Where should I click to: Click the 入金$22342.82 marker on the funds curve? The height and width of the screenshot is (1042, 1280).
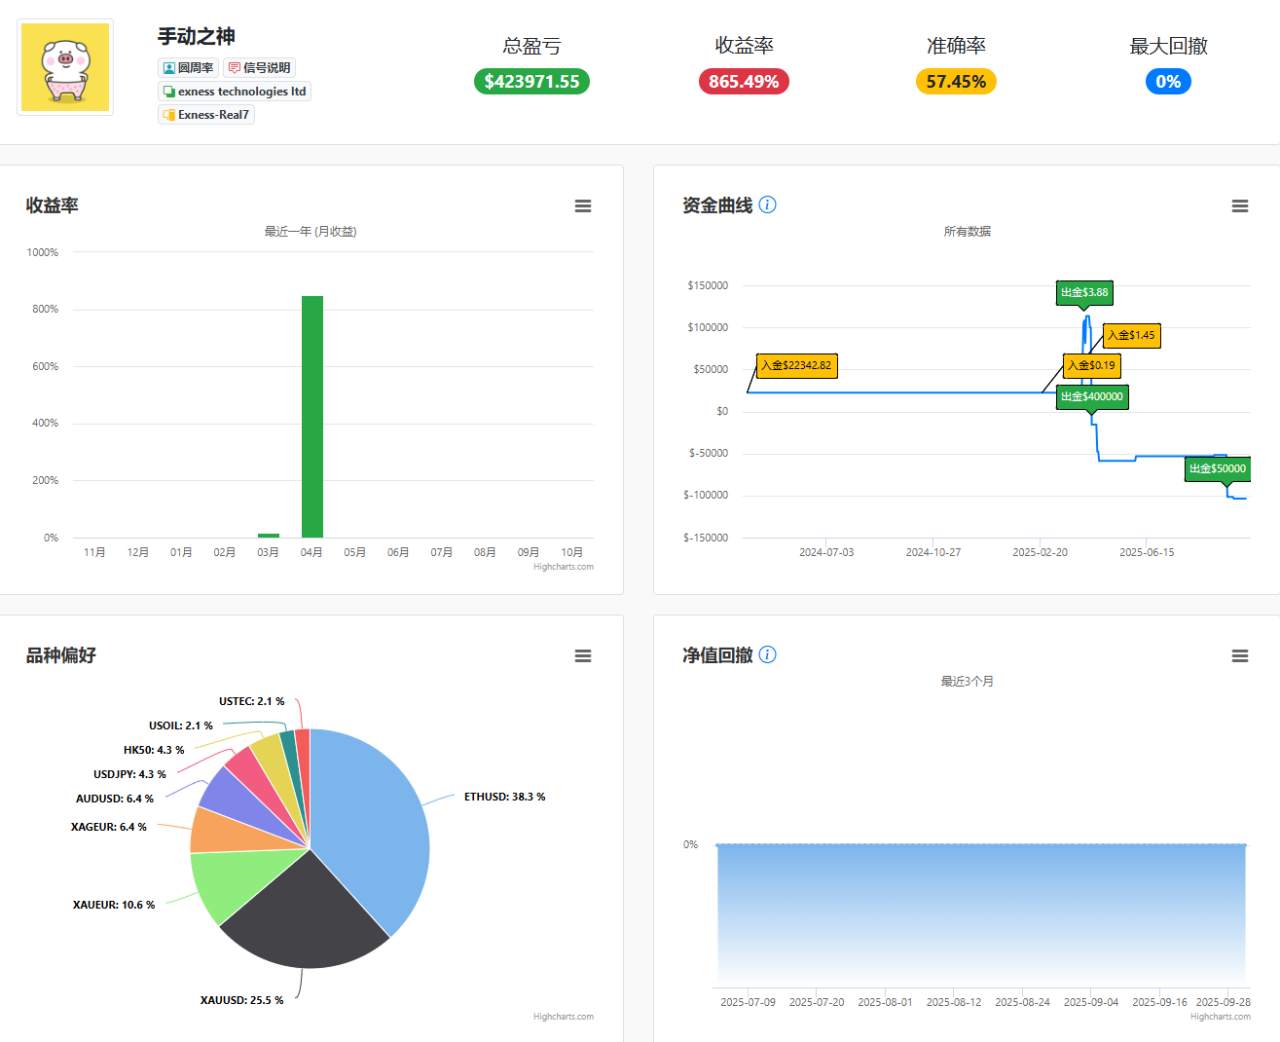pos(796,366)
